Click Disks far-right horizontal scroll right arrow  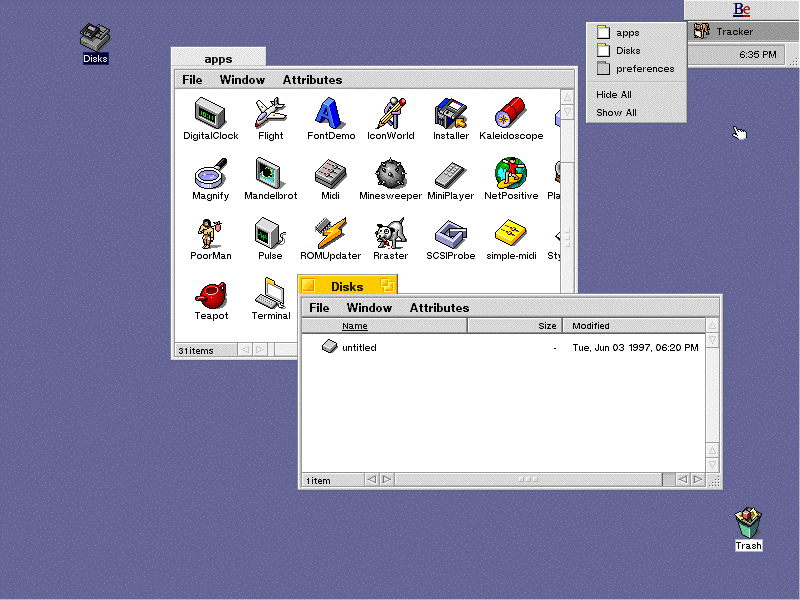pos(697,480)
